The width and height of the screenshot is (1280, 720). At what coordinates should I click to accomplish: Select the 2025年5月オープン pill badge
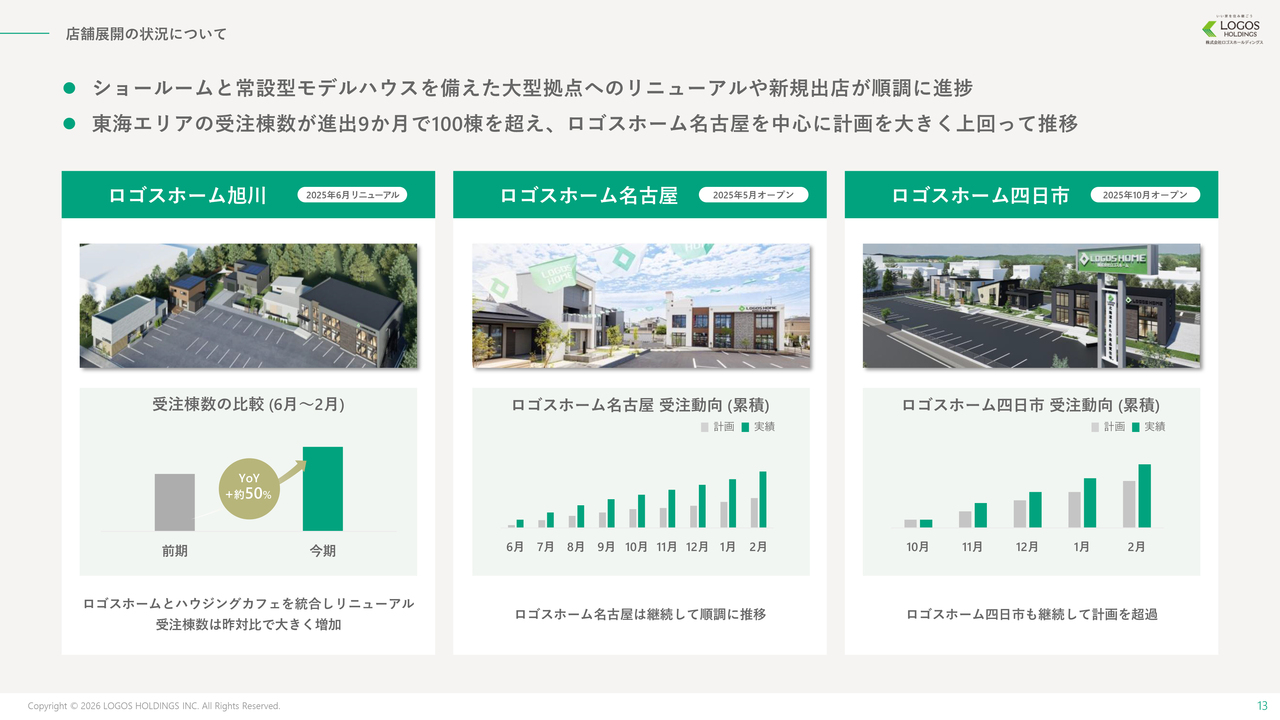753,195
